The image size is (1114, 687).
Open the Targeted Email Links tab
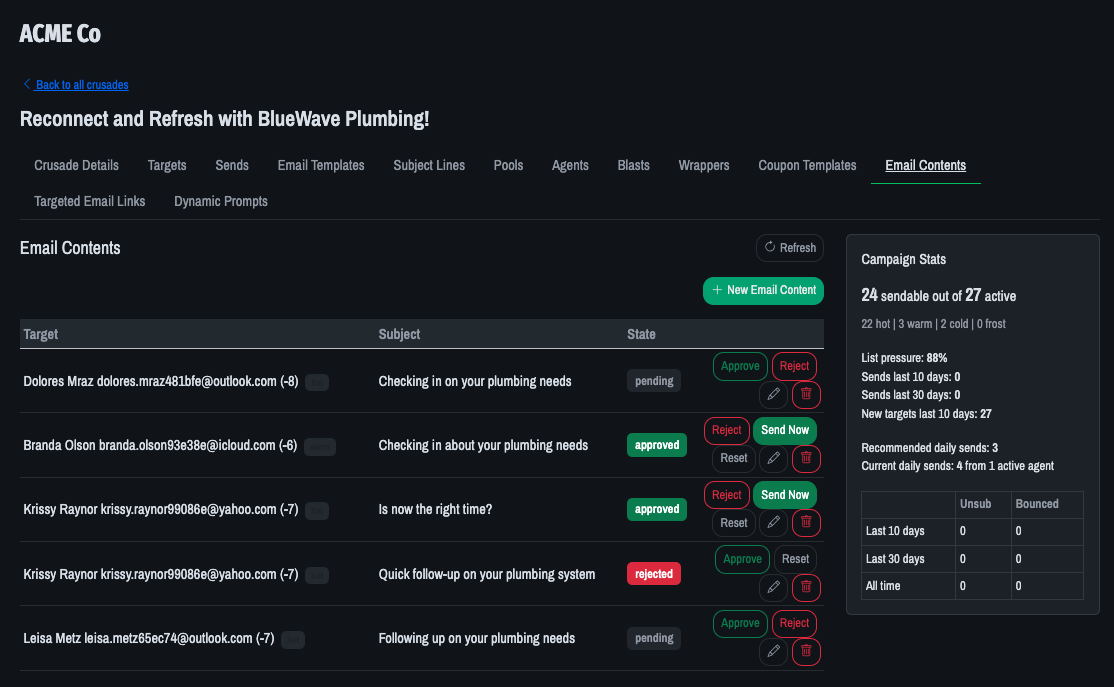90,201
